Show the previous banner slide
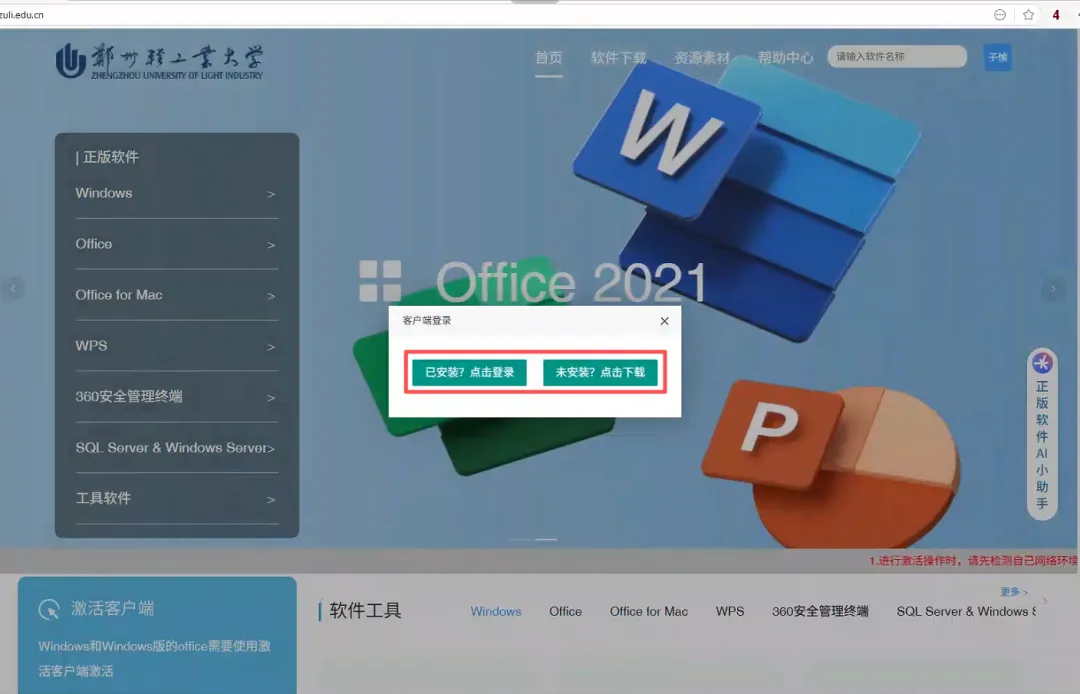This screenshot has width=1080, height=694. 13,288
